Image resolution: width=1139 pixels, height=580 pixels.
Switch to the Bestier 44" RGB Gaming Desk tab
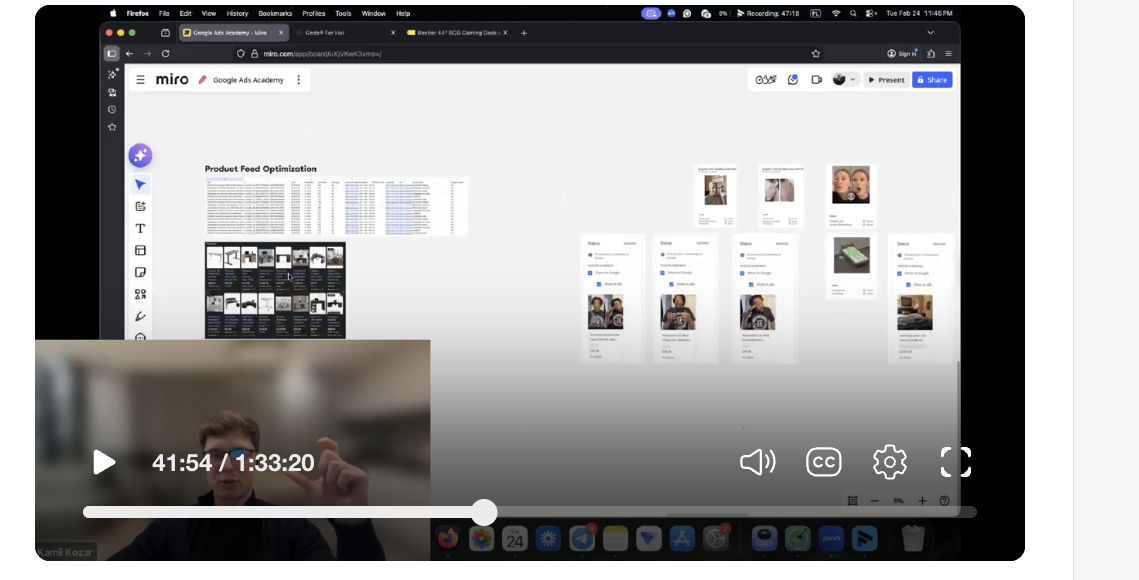458,33
